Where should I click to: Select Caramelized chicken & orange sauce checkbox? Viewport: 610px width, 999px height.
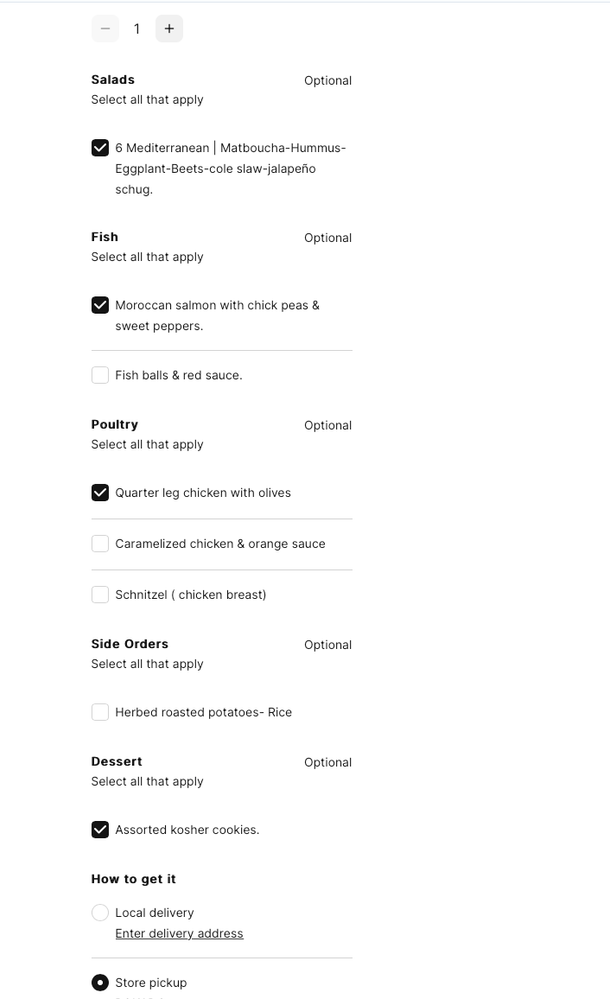pyautogui.click(x=100, y=544)
